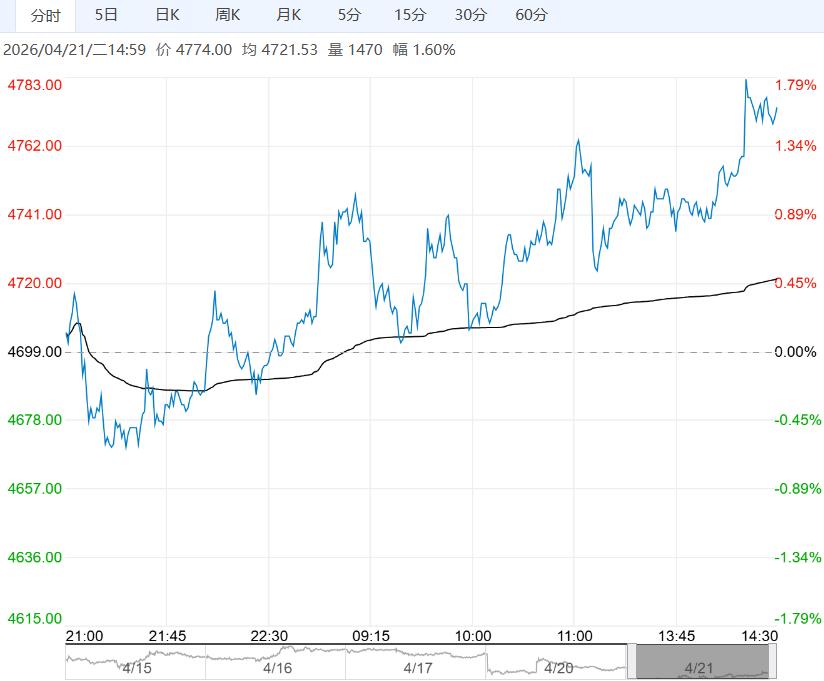Open the 60分 hourly interval tab
Image resolution: width=824 pixels, height=681 pixels.
531,15
